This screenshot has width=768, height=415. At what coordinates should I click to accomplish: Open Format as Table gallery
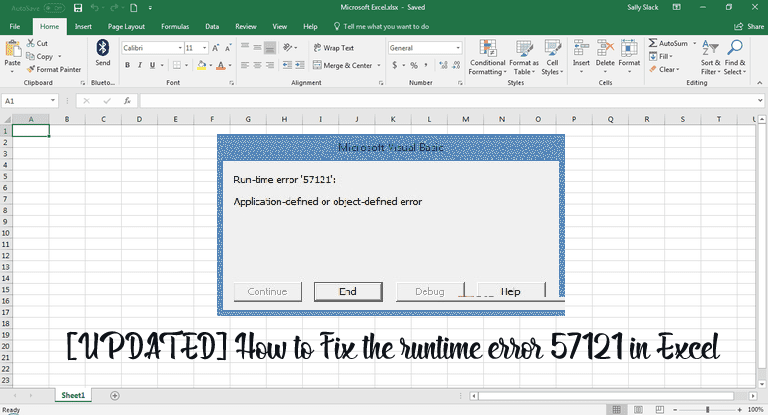point(524,58)
